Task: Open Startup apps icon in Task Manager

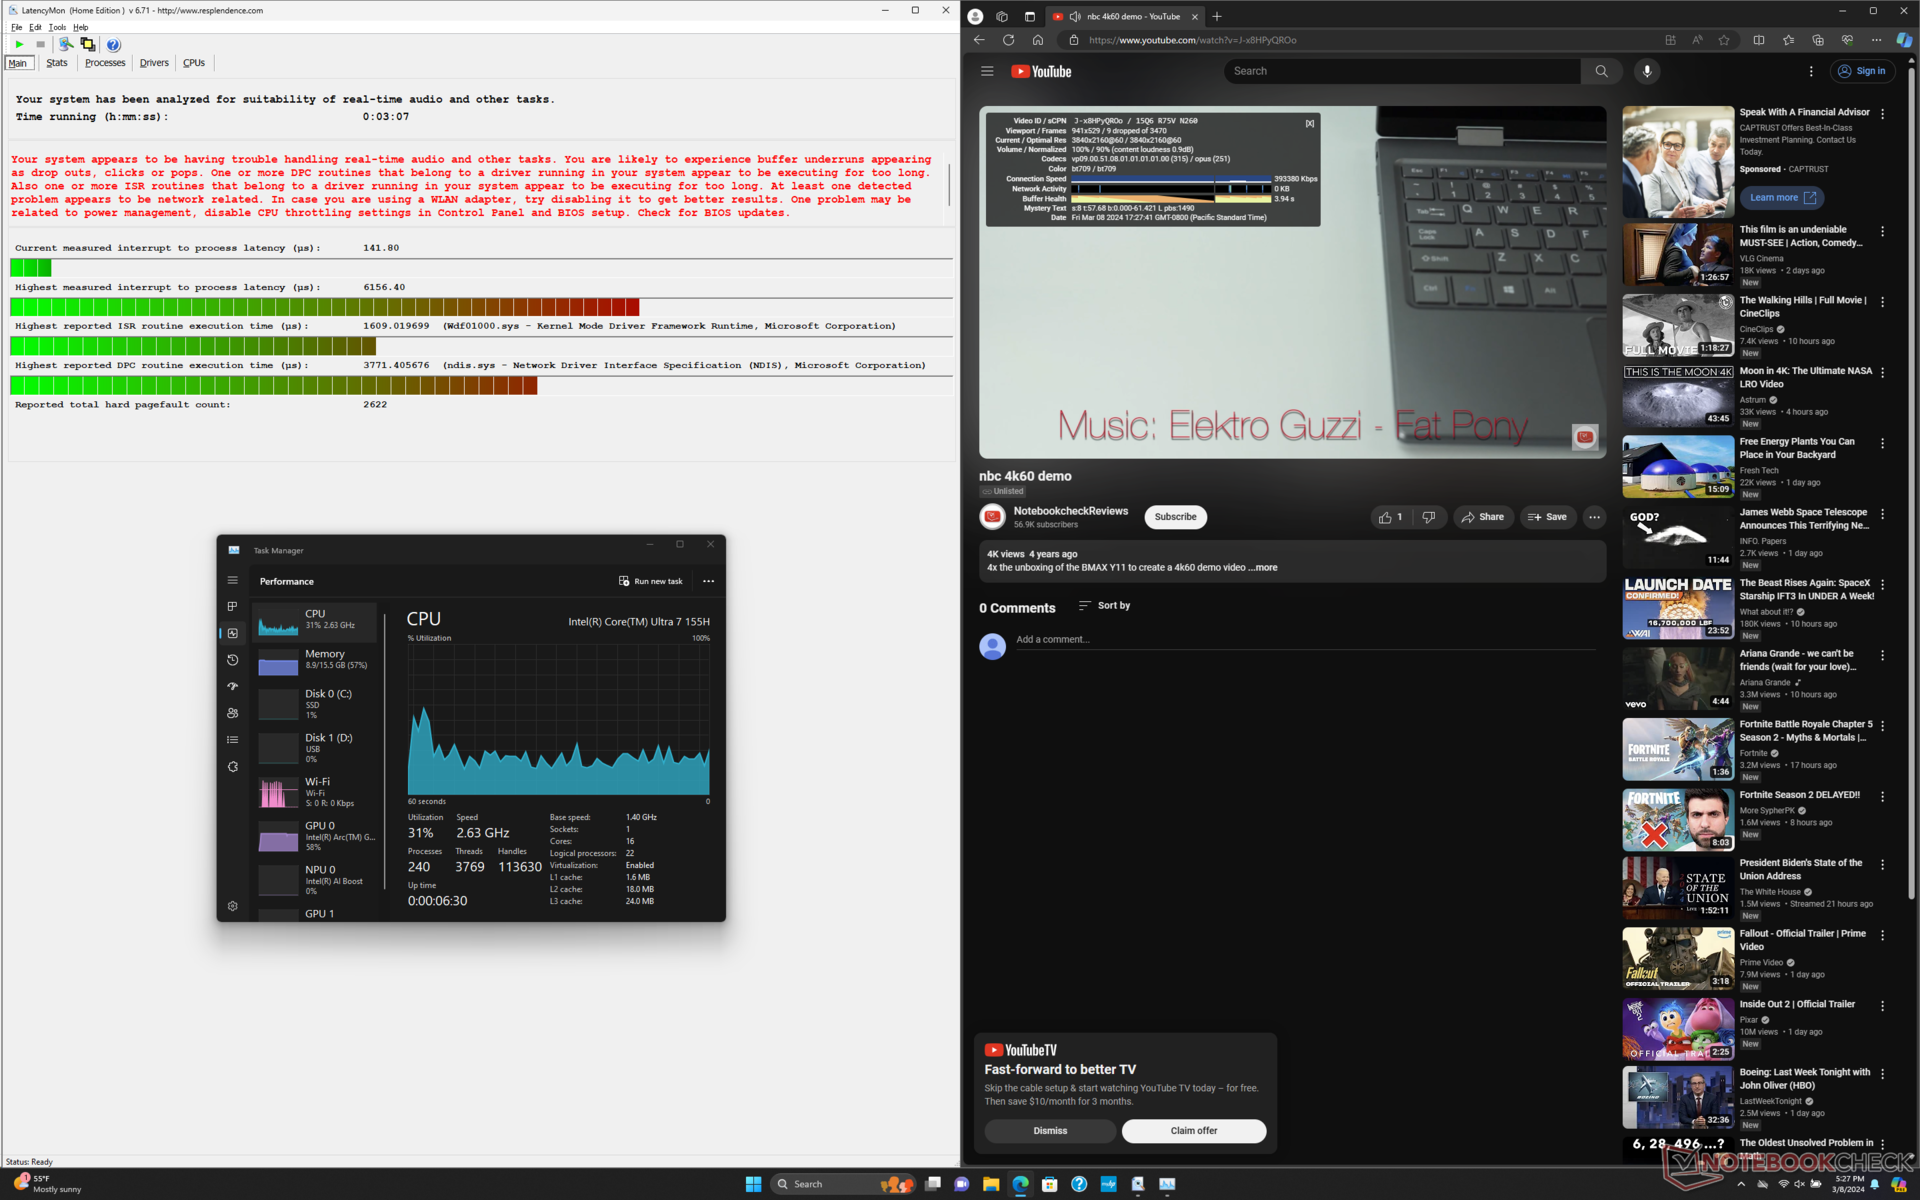Action: click(233, 686)
